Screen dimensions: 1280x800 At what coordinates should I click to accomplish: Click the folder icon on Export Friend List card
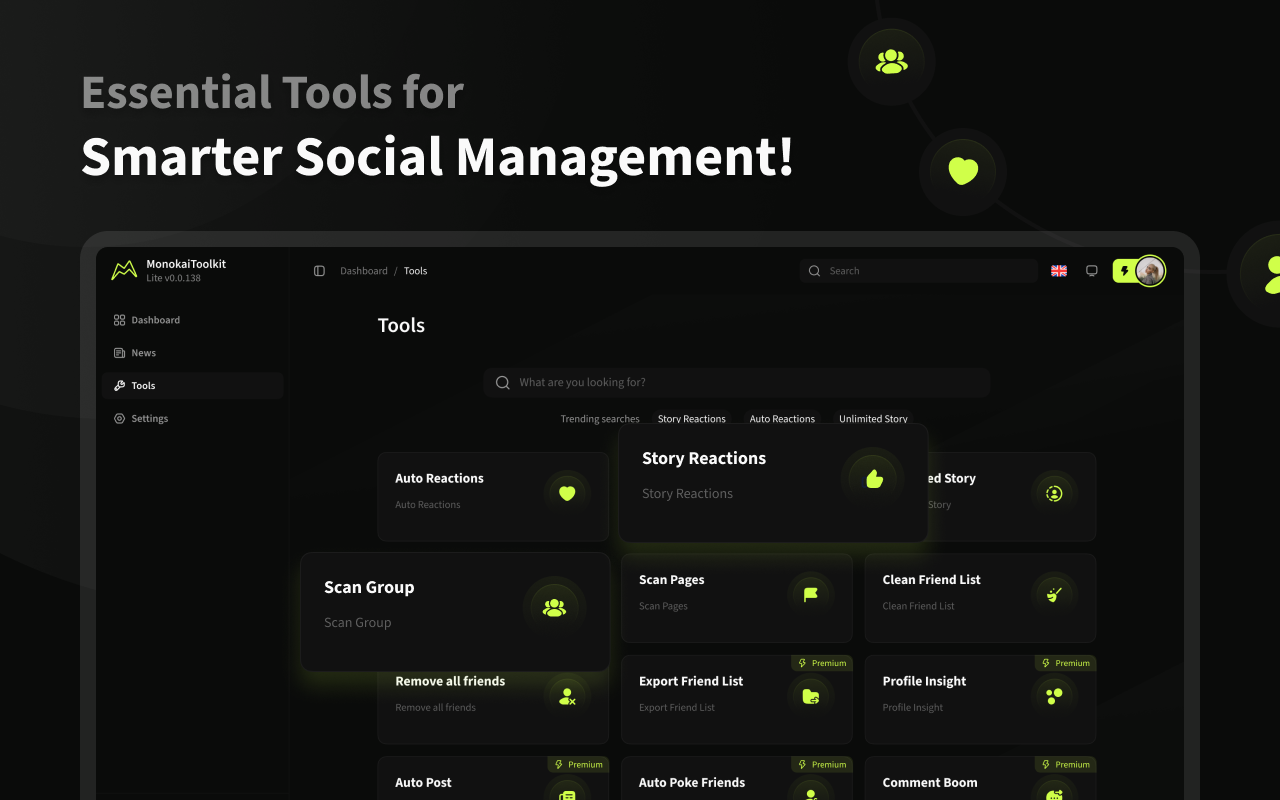811,696
